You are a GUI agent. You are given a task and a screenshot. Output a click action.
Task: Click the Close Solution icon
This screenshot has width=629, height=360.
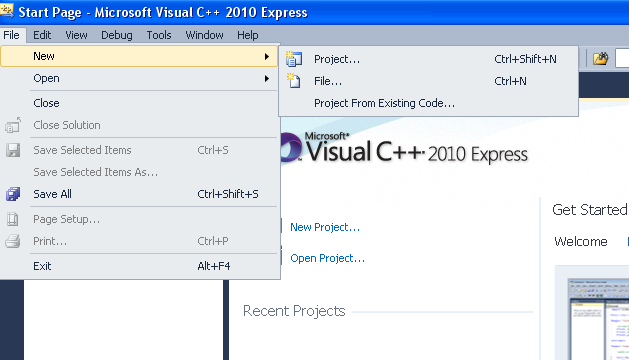click(x=13, y=125)
